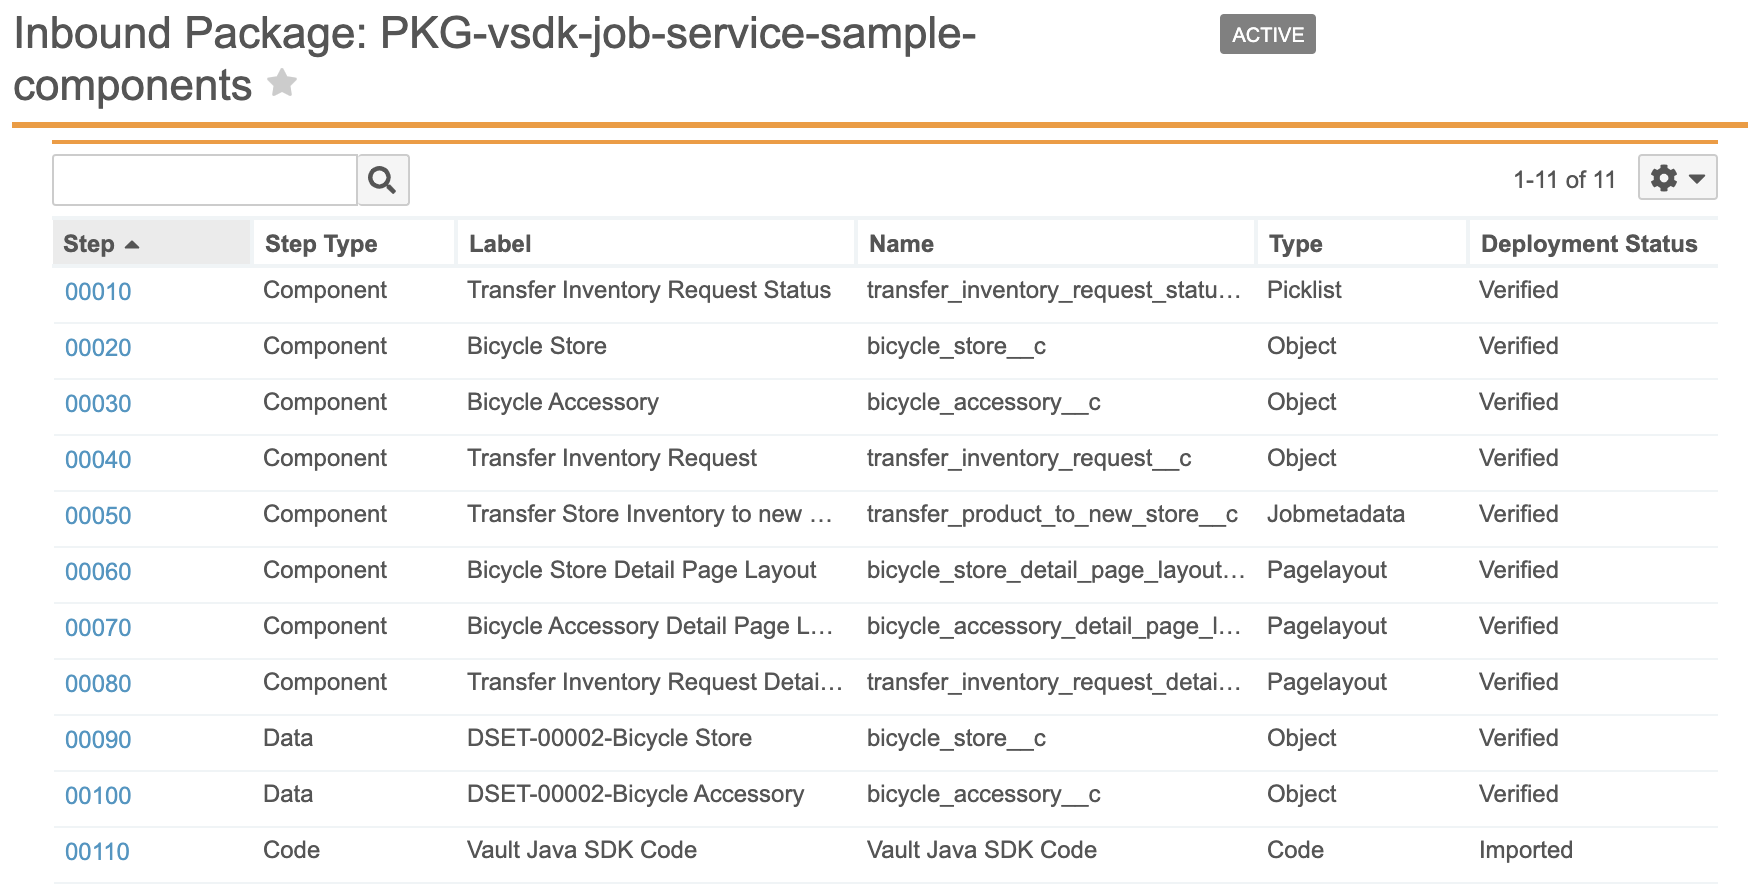Click 'transfer_product_to_new_store__c' name cell
This screenshot has height=894, width=1748.
pyautogui.click(x=1053, y=514)
